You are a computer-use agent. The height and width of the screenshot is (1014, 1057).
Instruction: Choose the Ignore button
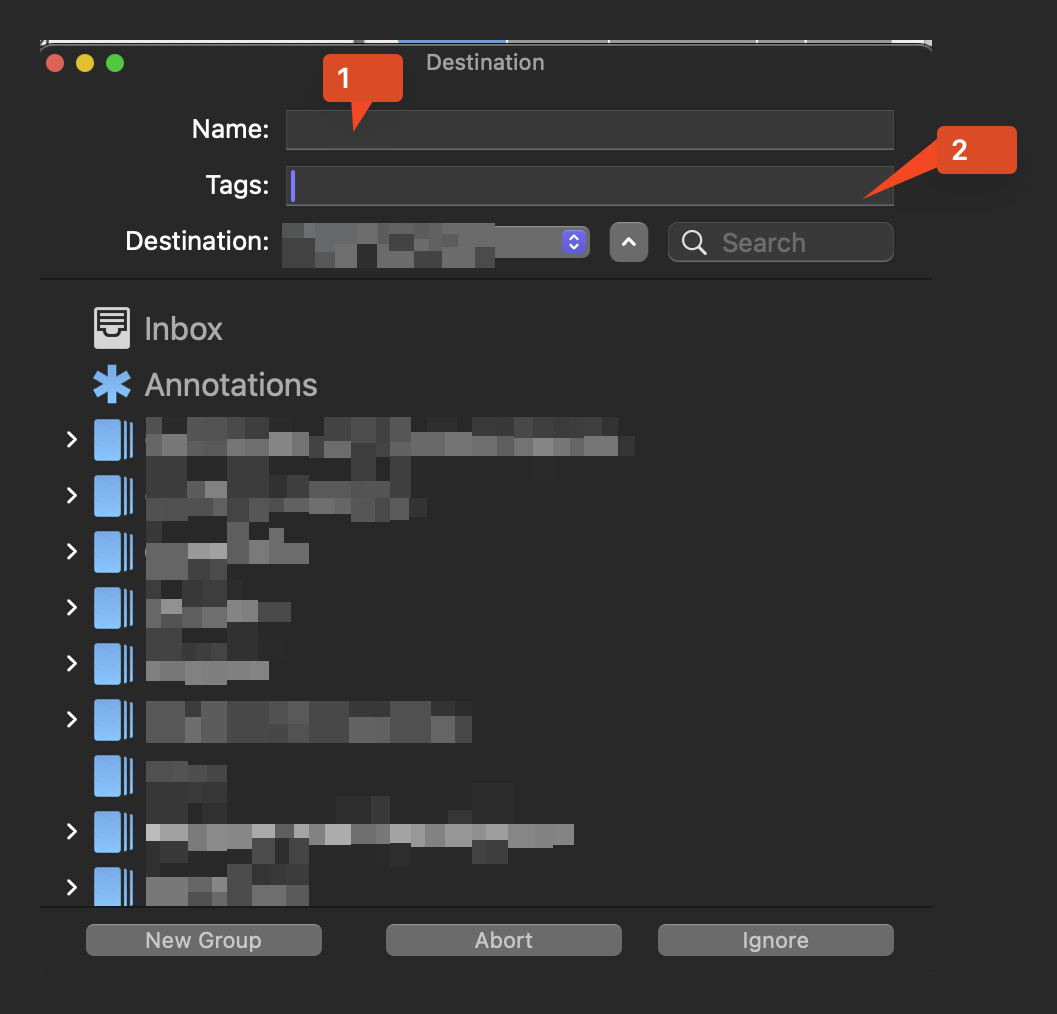[775, 940]
